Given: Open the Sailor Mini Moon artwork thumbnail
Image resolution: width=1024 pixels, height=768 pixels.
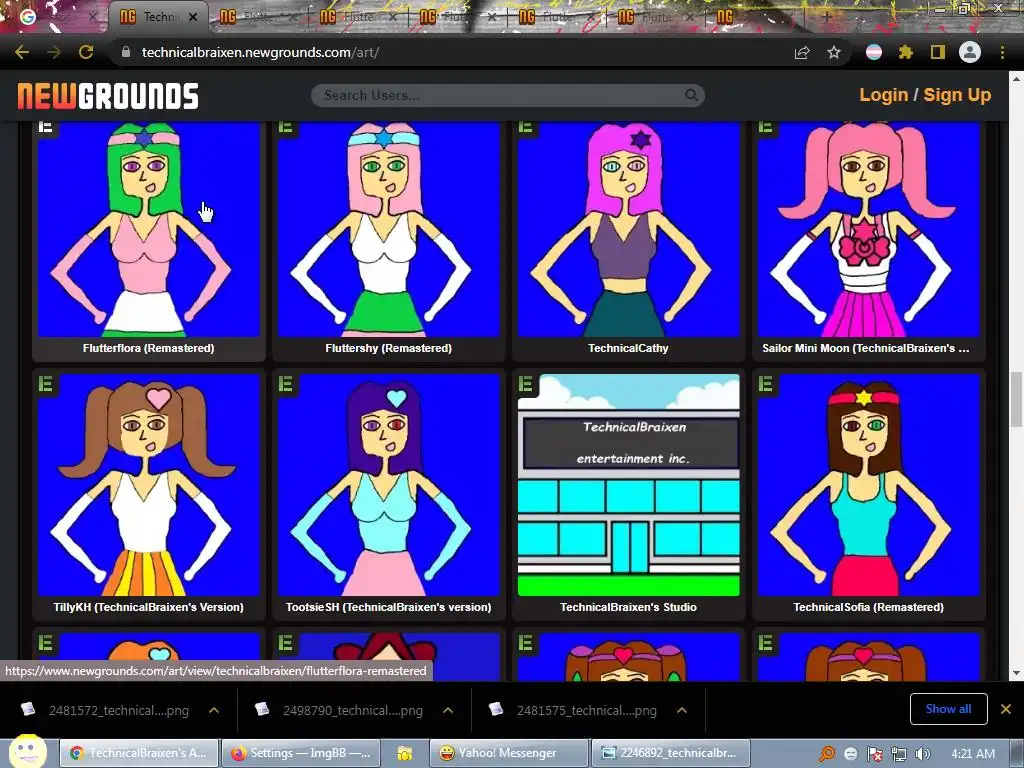Looking at the screenshot, I should (x=869, y=229).
